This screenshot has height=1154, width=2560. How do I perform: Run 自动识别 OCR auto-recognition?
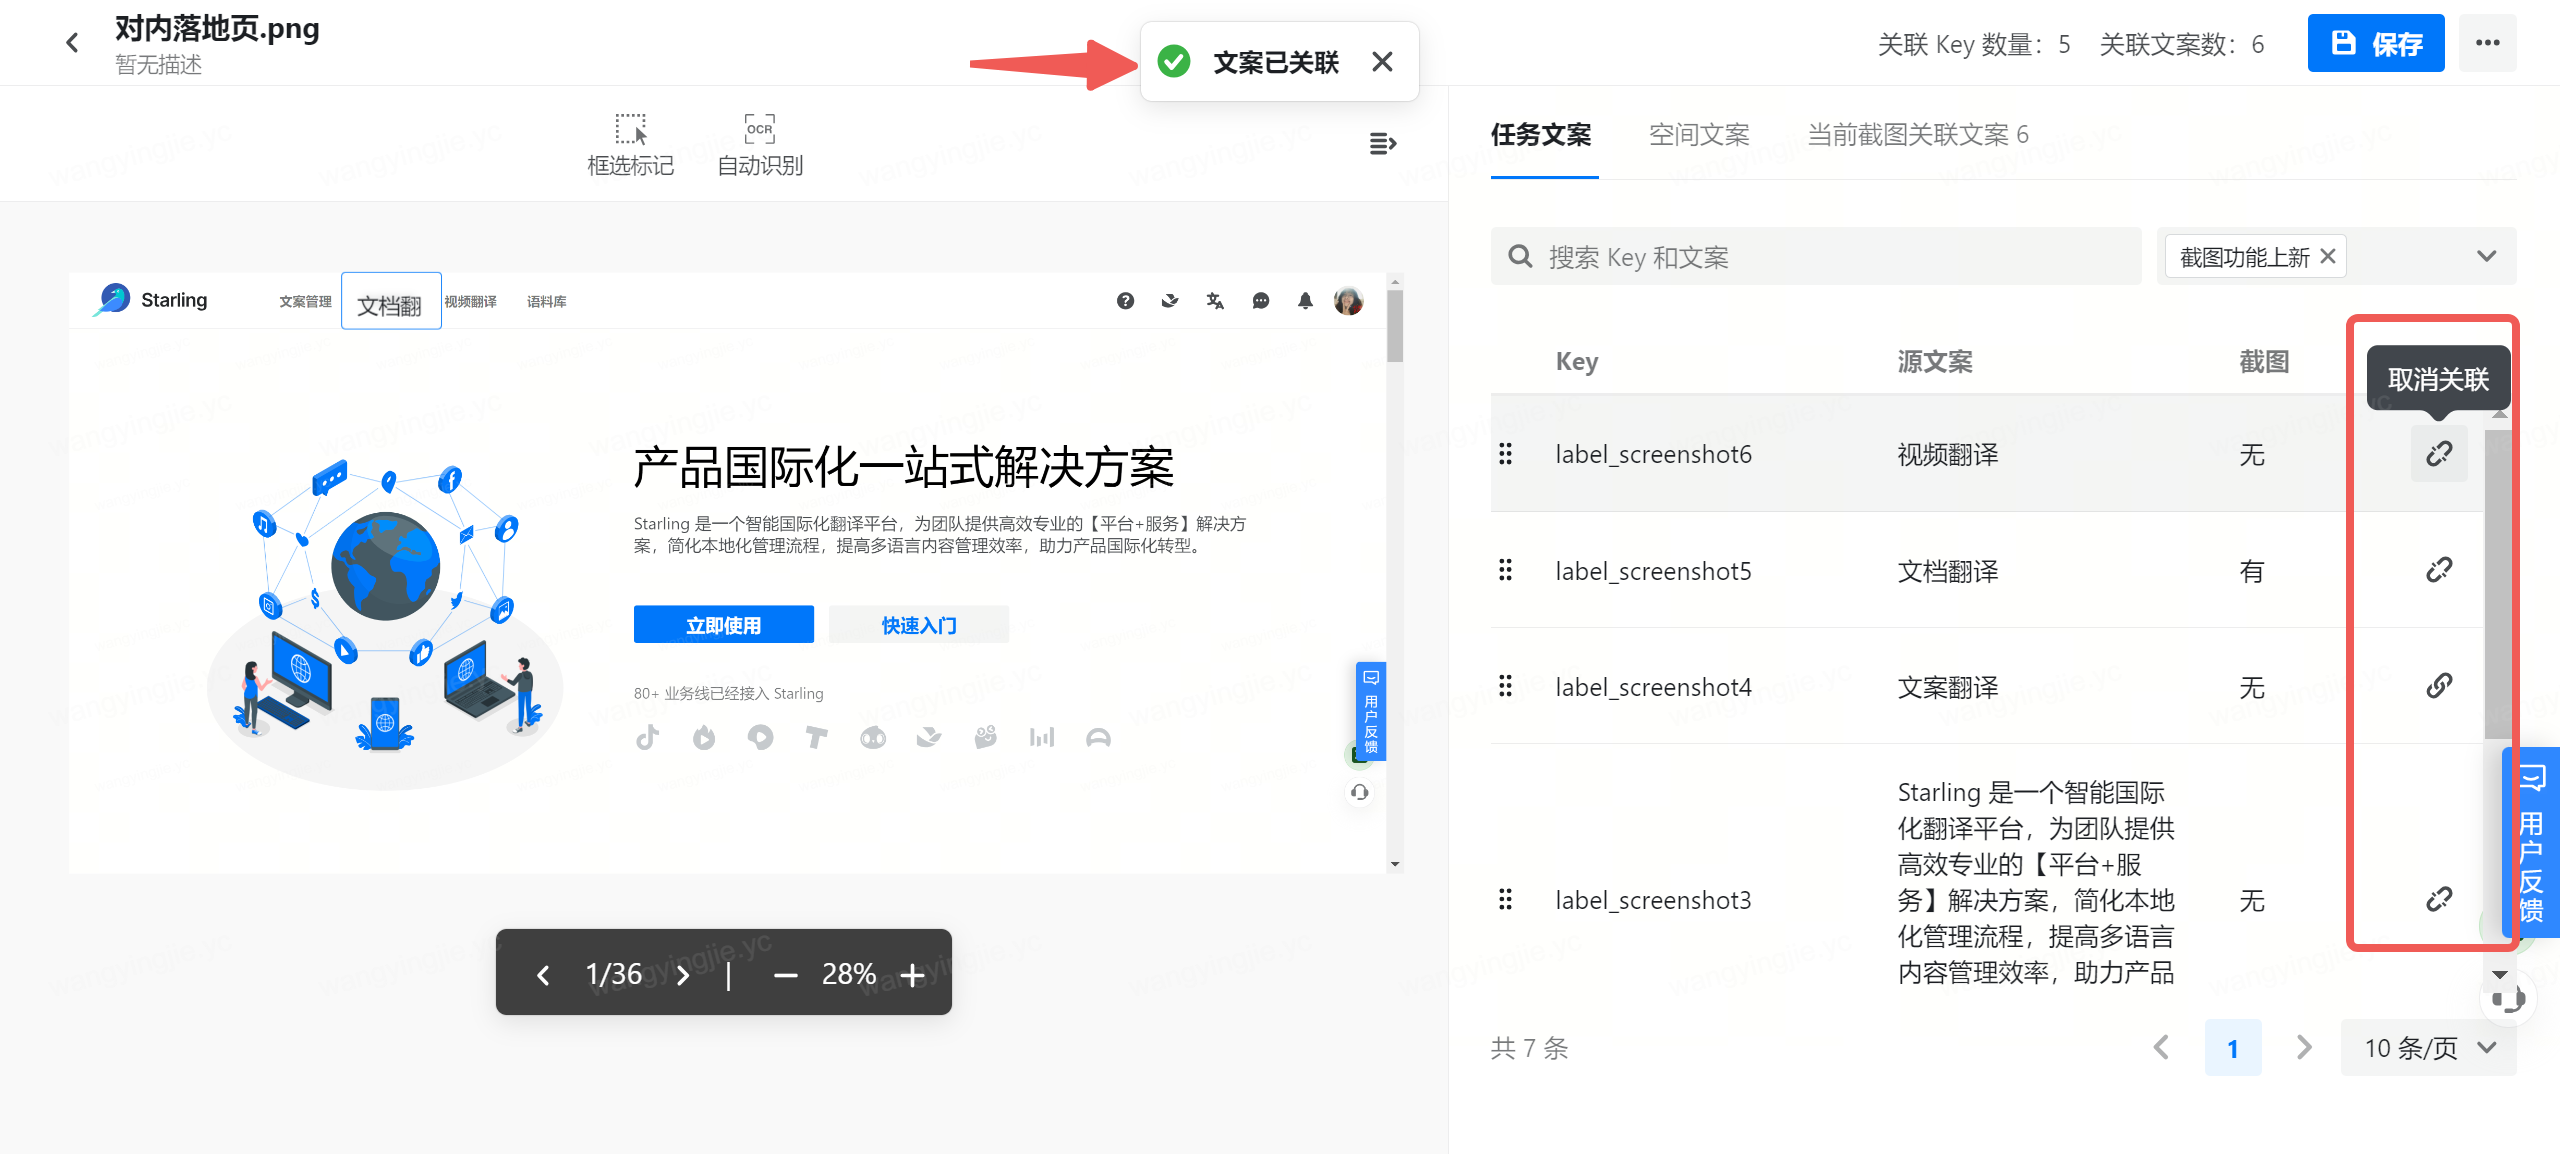(x=760, y=145)
